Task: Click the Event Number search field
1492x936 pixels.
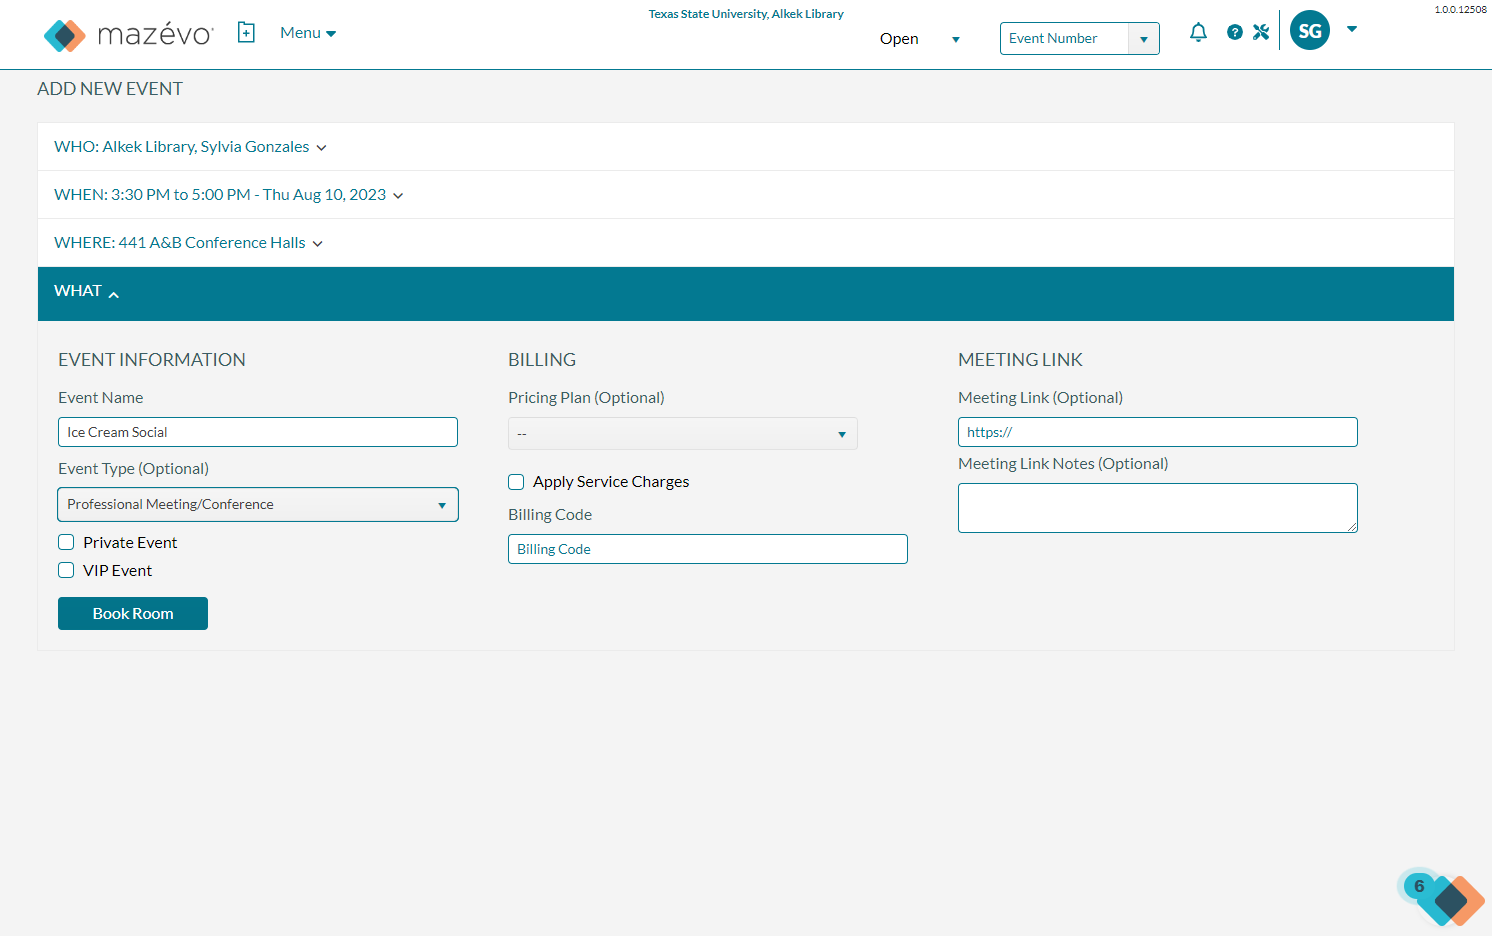Action: [x=1065, y=39]
